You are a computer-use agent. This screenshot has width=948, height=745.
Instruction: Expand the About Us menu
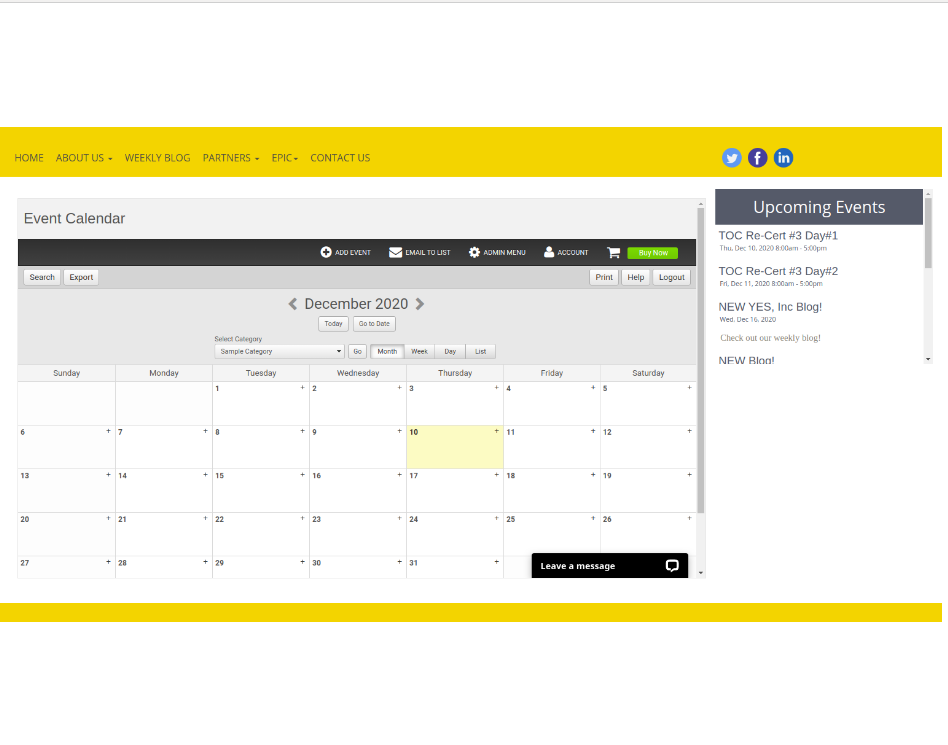point(84,158)
